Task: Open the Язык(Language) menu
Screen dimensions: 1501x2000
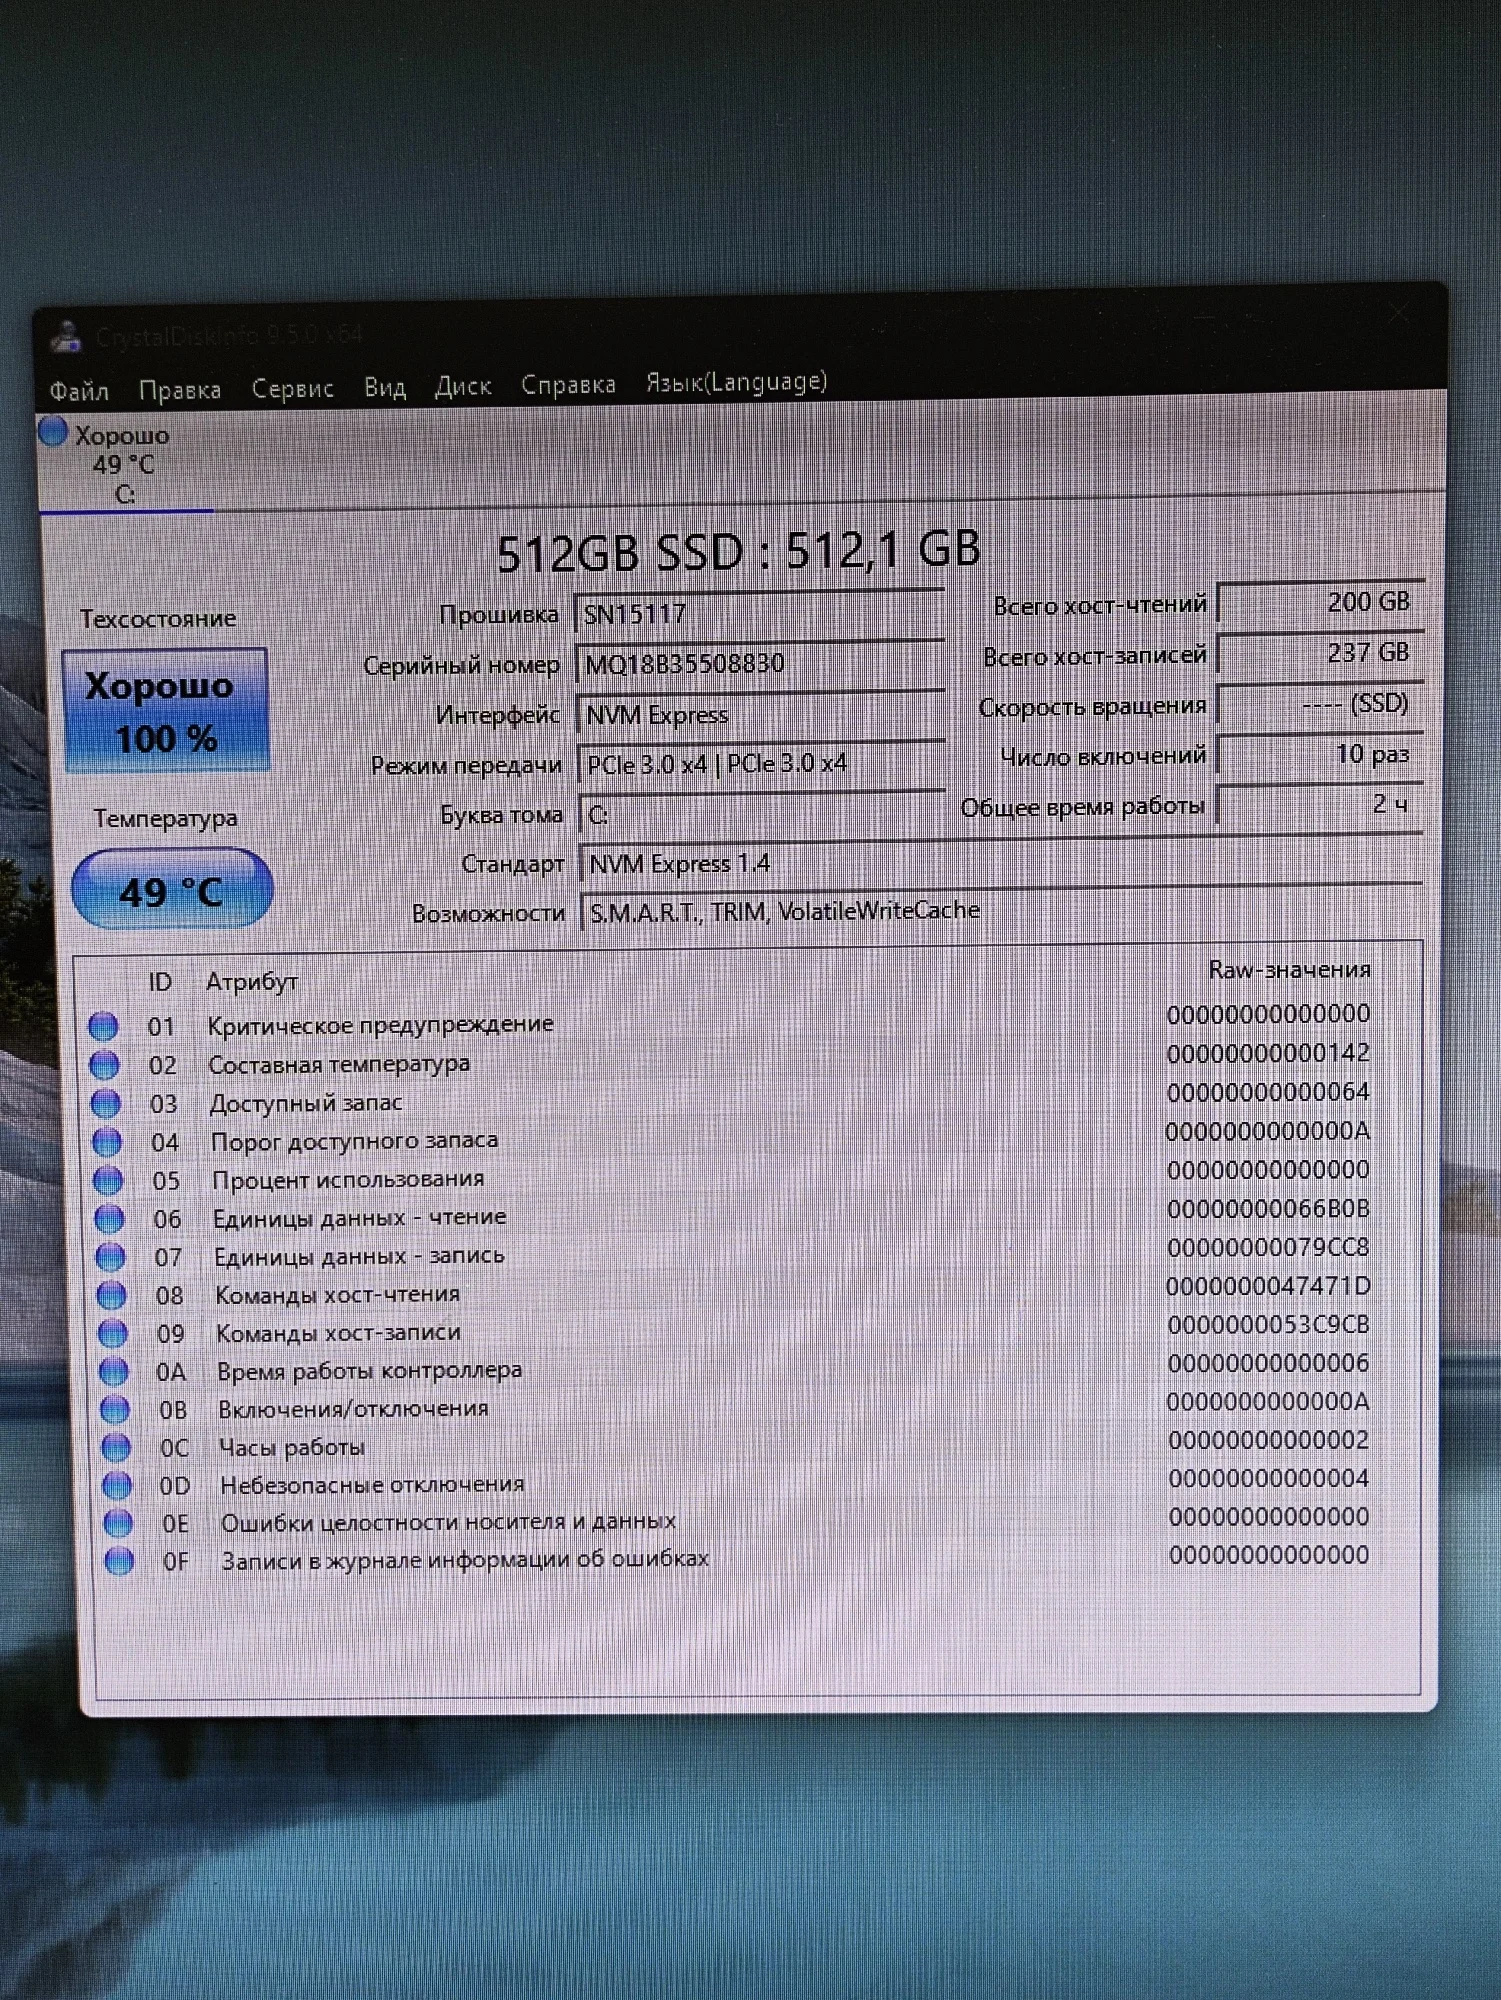Action: (x=736, y=382)
